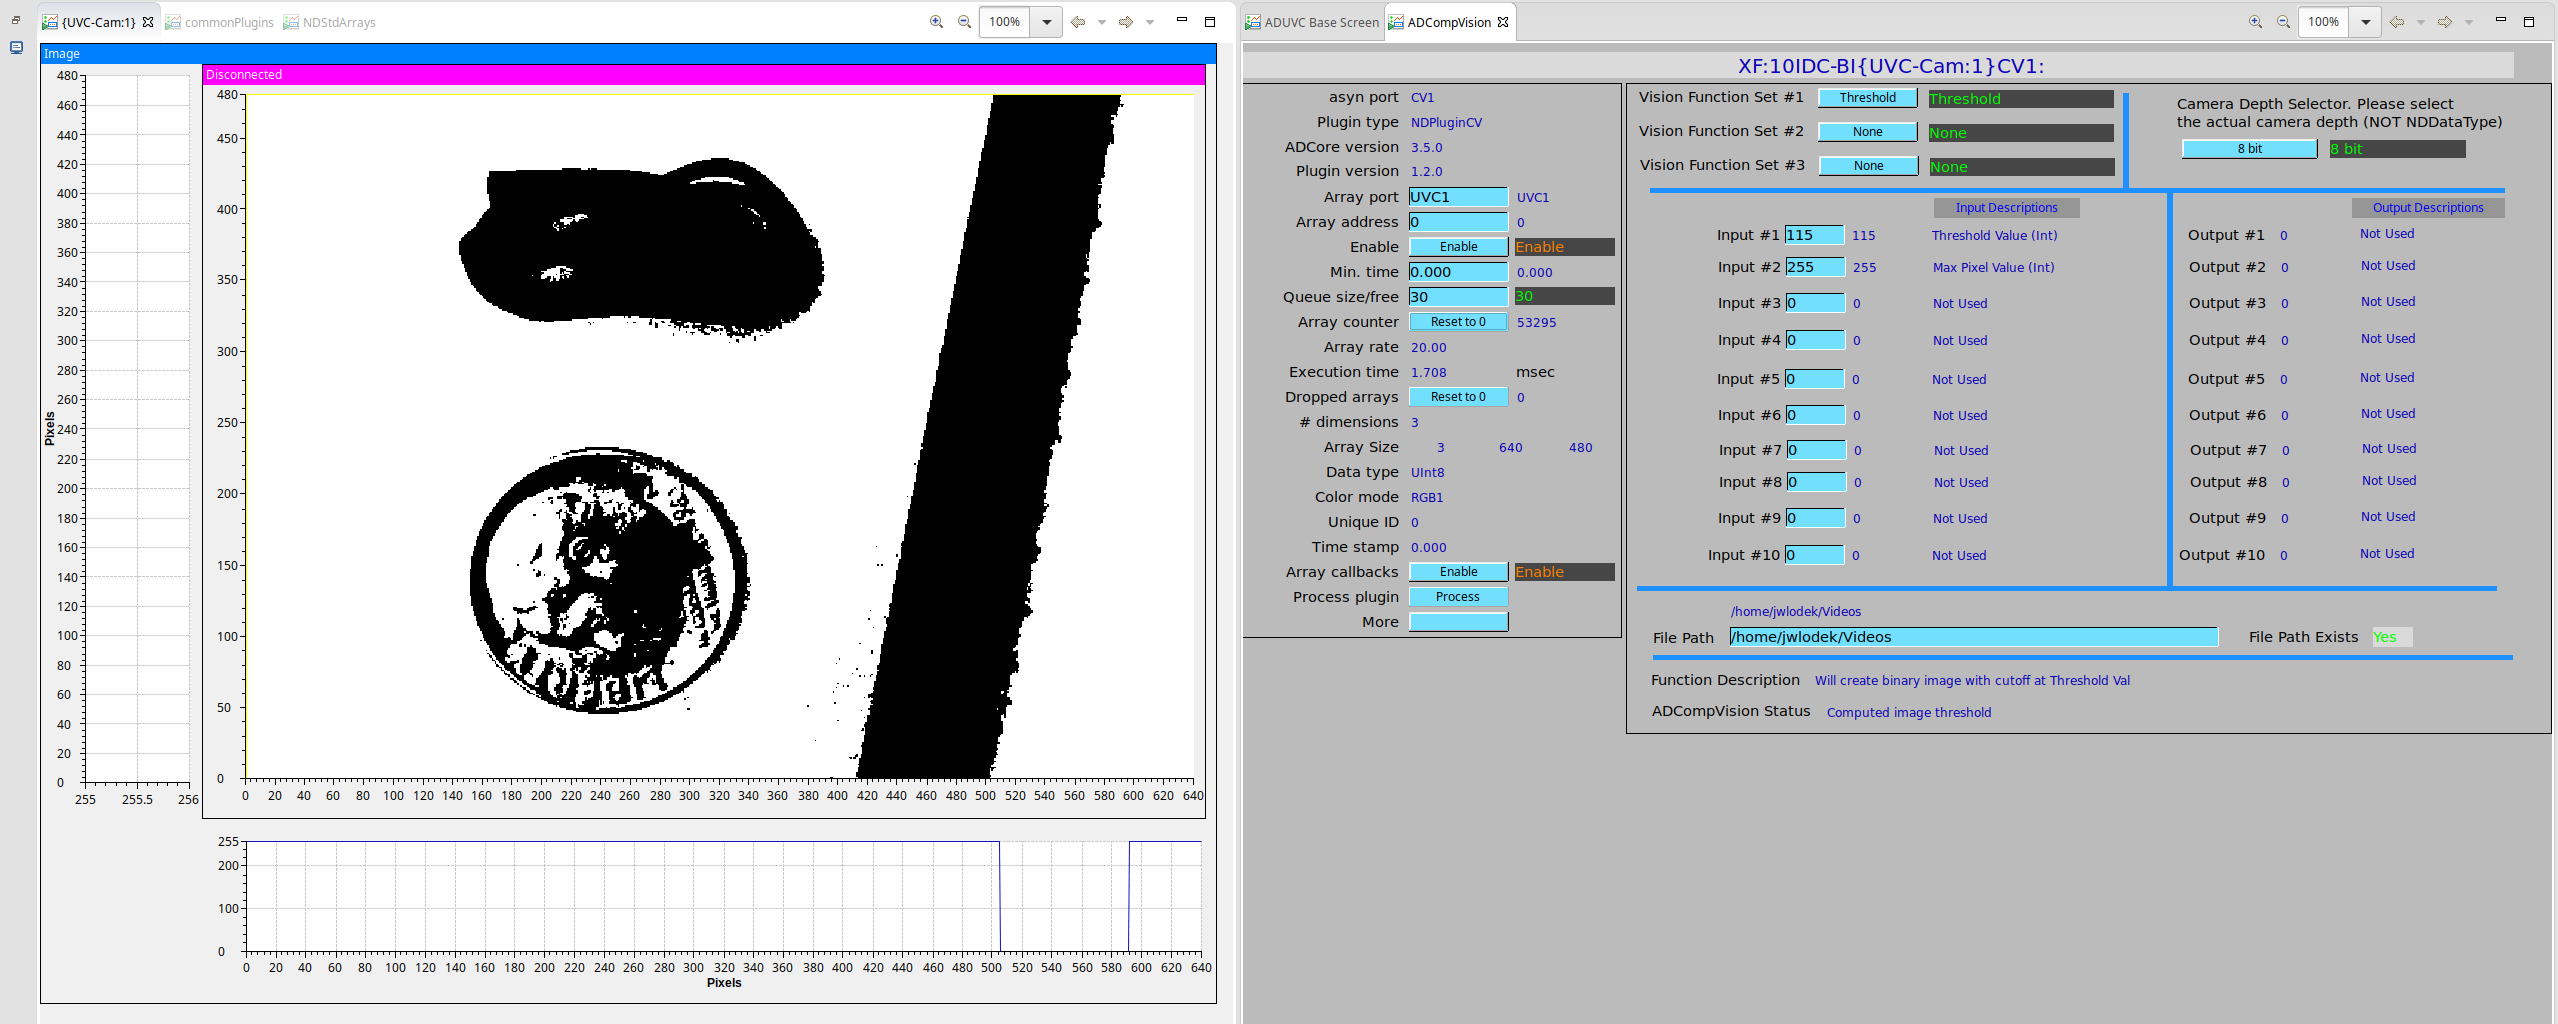Click the Input Descriptions header label
The image size is (2558, 1024).
[x=2006, y=208]
